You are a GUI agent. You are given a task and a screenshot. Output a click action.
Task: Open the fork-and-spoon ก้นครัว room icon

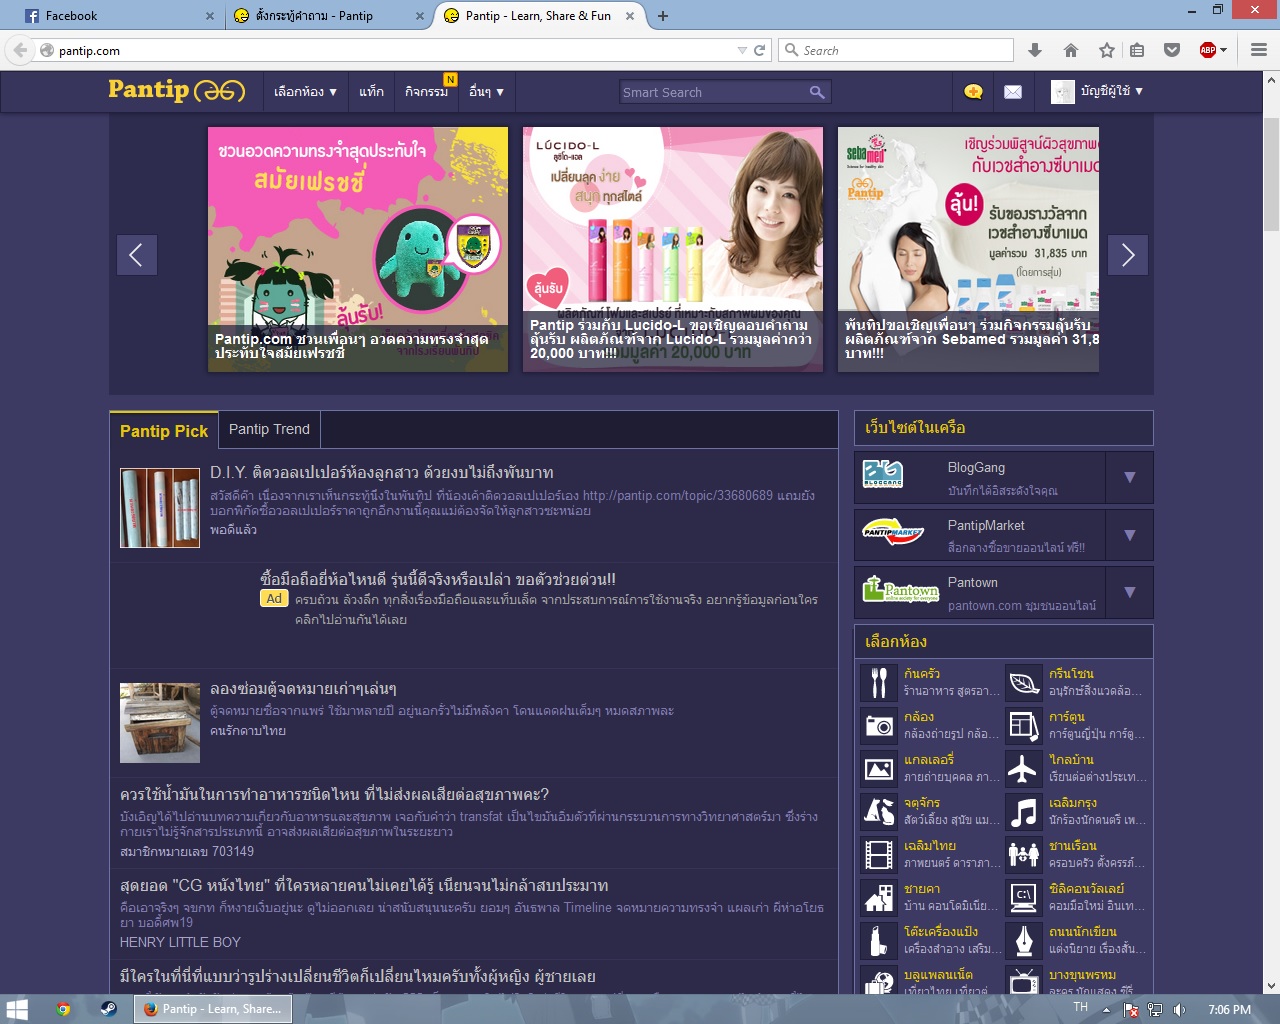click(879, 683)
